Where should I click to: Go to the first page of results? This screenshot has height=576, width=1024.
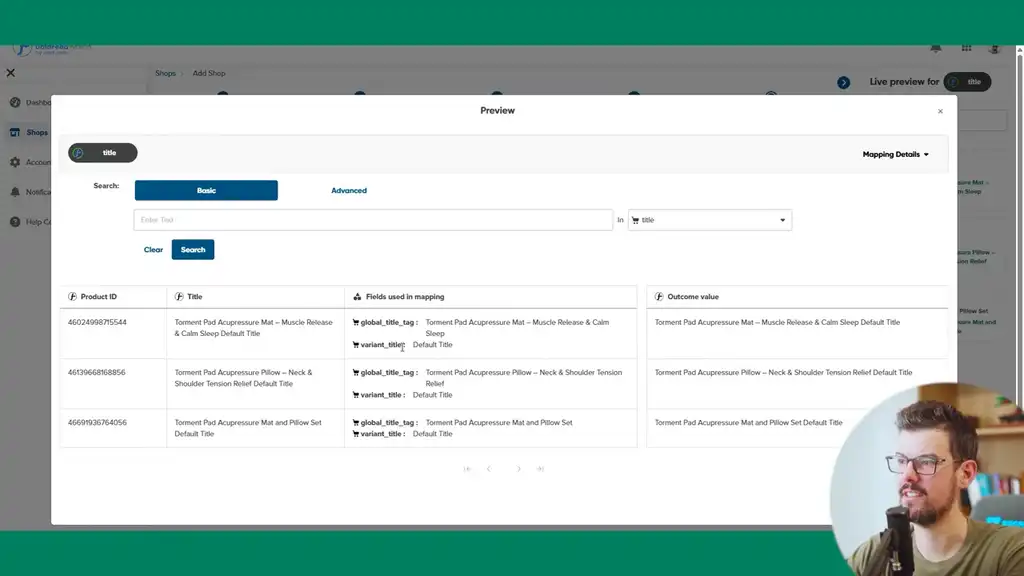pyautogui.click(x=467, y=469)
